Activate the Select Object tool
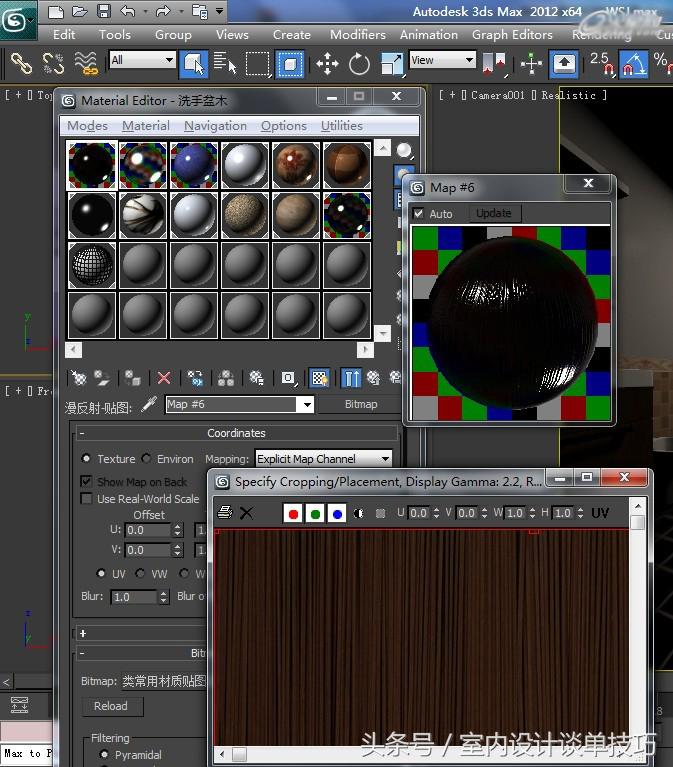Viewport: 673px width, 767px height. pos(194,64)
